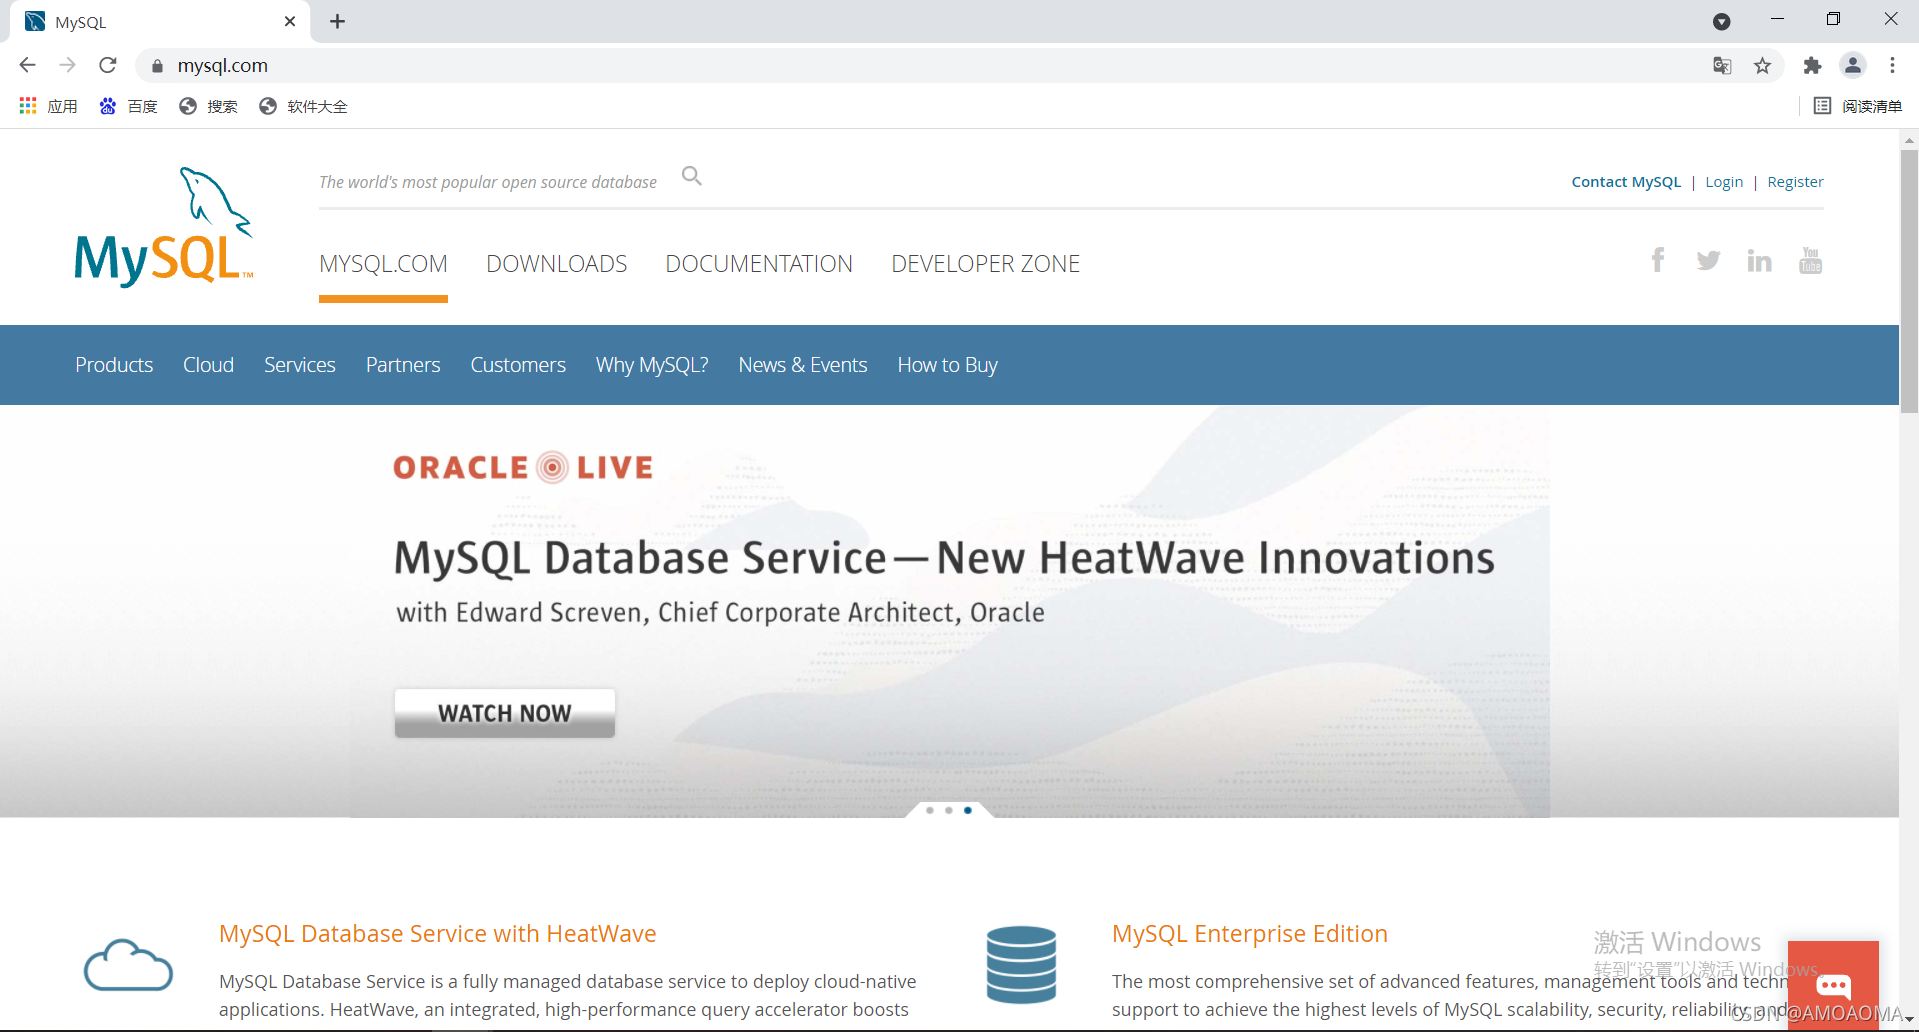Click the cloud icon beside HeatWave service
The width and height of the screenshot is (1919, 1032).
[128, 965]
